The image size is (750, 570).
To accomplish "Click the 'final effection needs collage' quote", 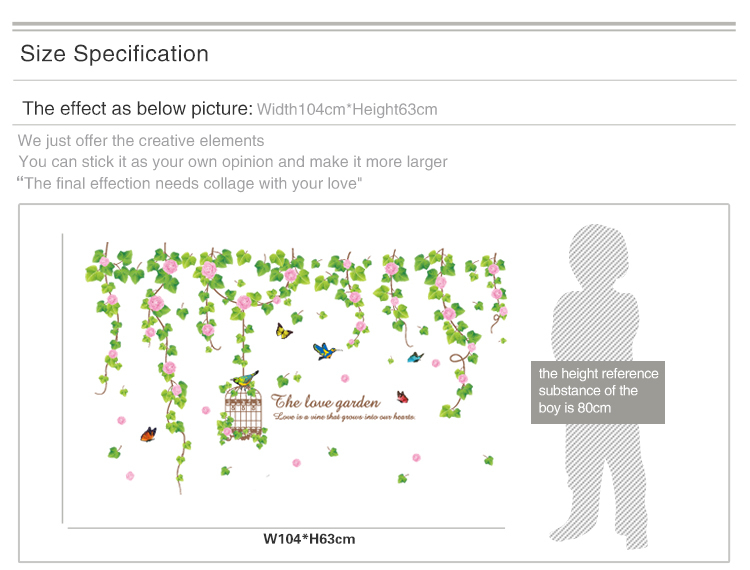I will point(190,184).
